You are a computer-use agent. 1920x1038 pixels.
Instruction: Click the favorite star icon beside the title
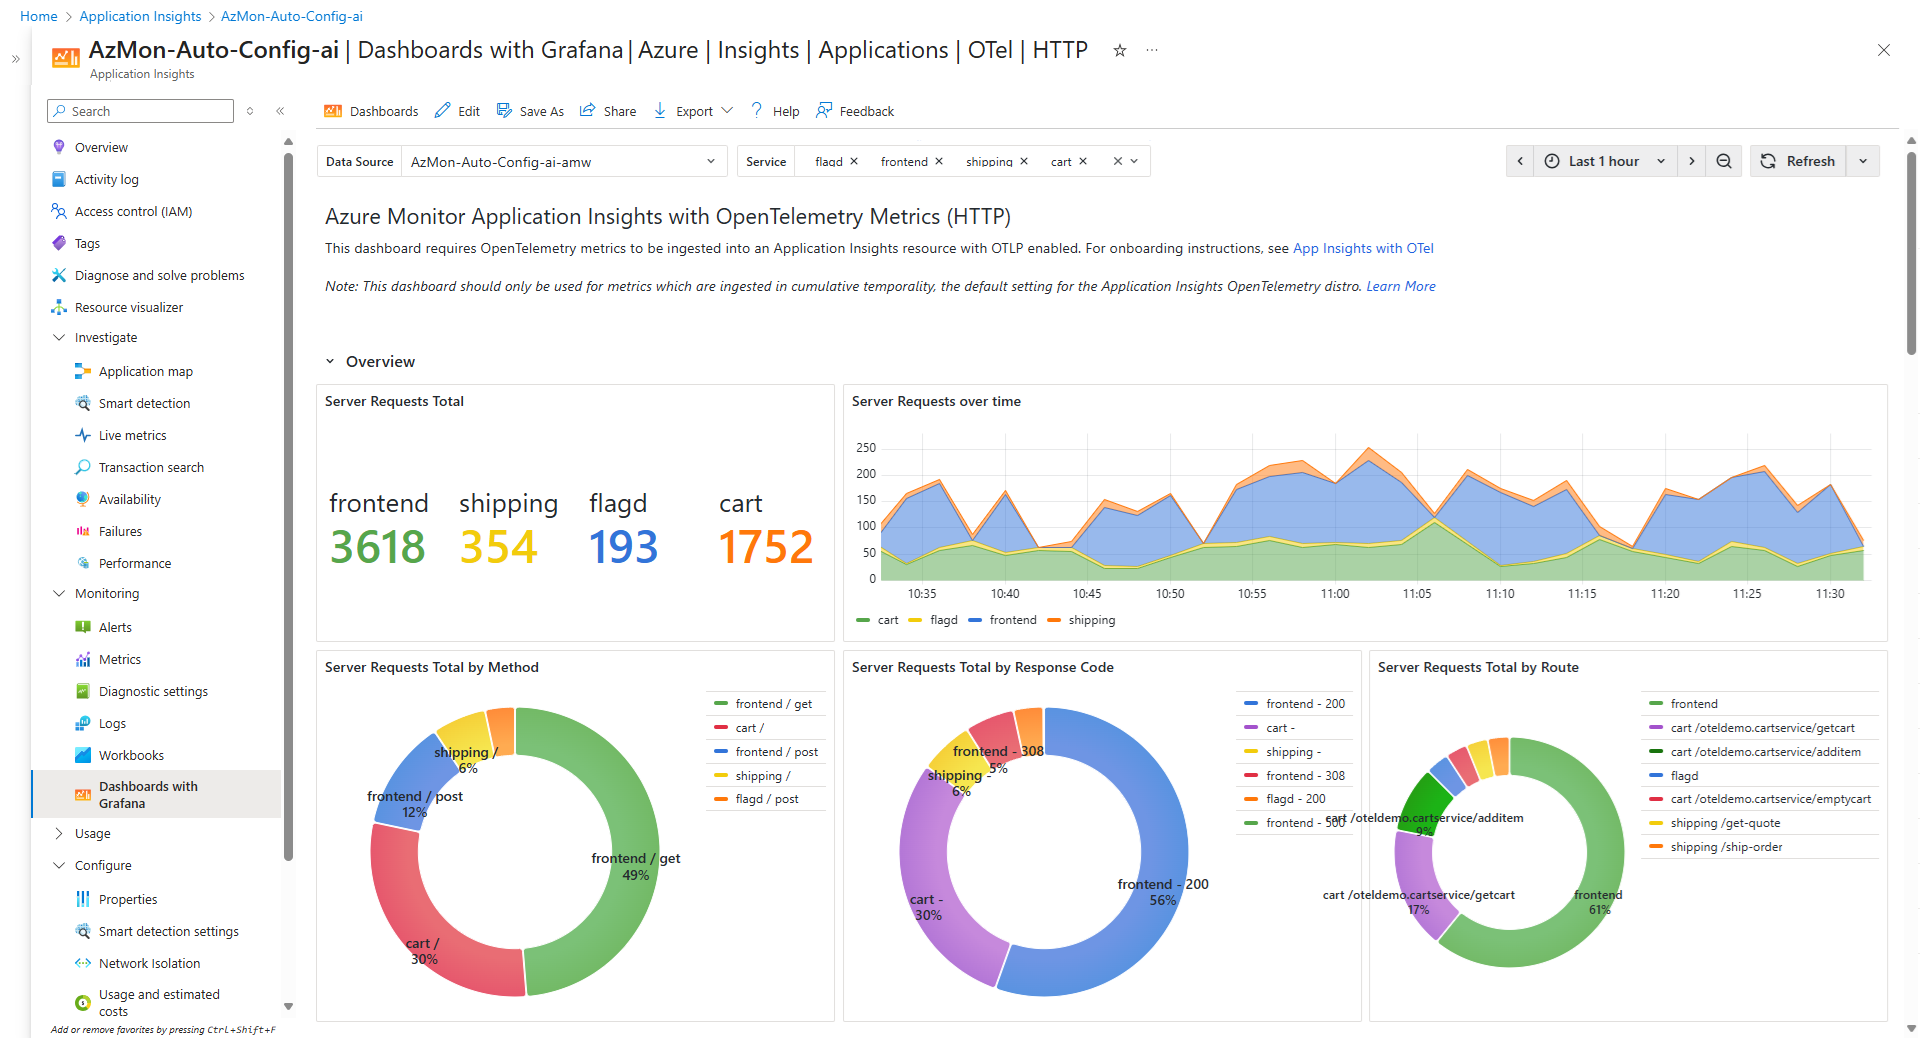click(1120, 51)
